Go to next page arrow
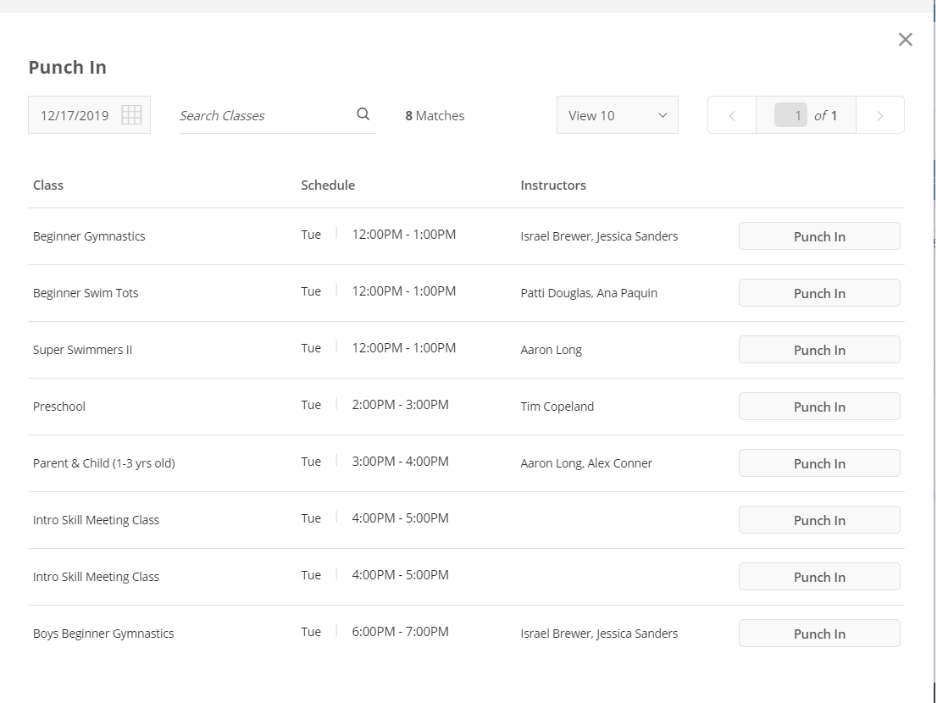The image size is (936, 703). pyautogui.click(x=880, y=115)
